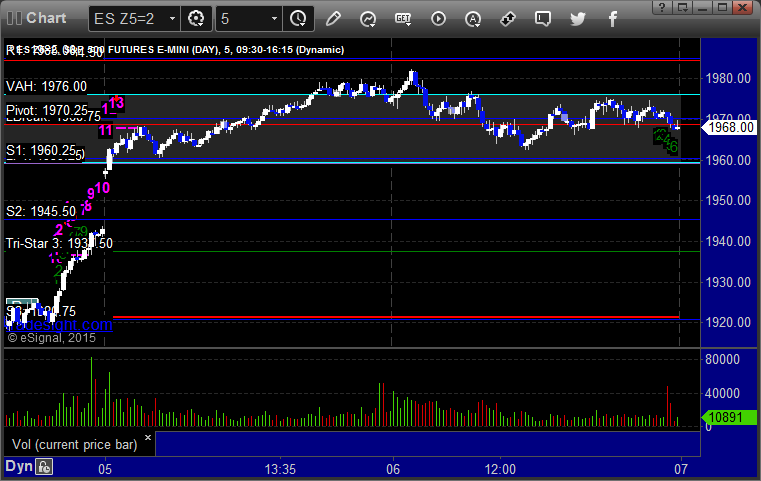The width and height of the screenshot is (761, 481).
Task: Share chart via Twitter icon
Action: (x=578, y=18)
